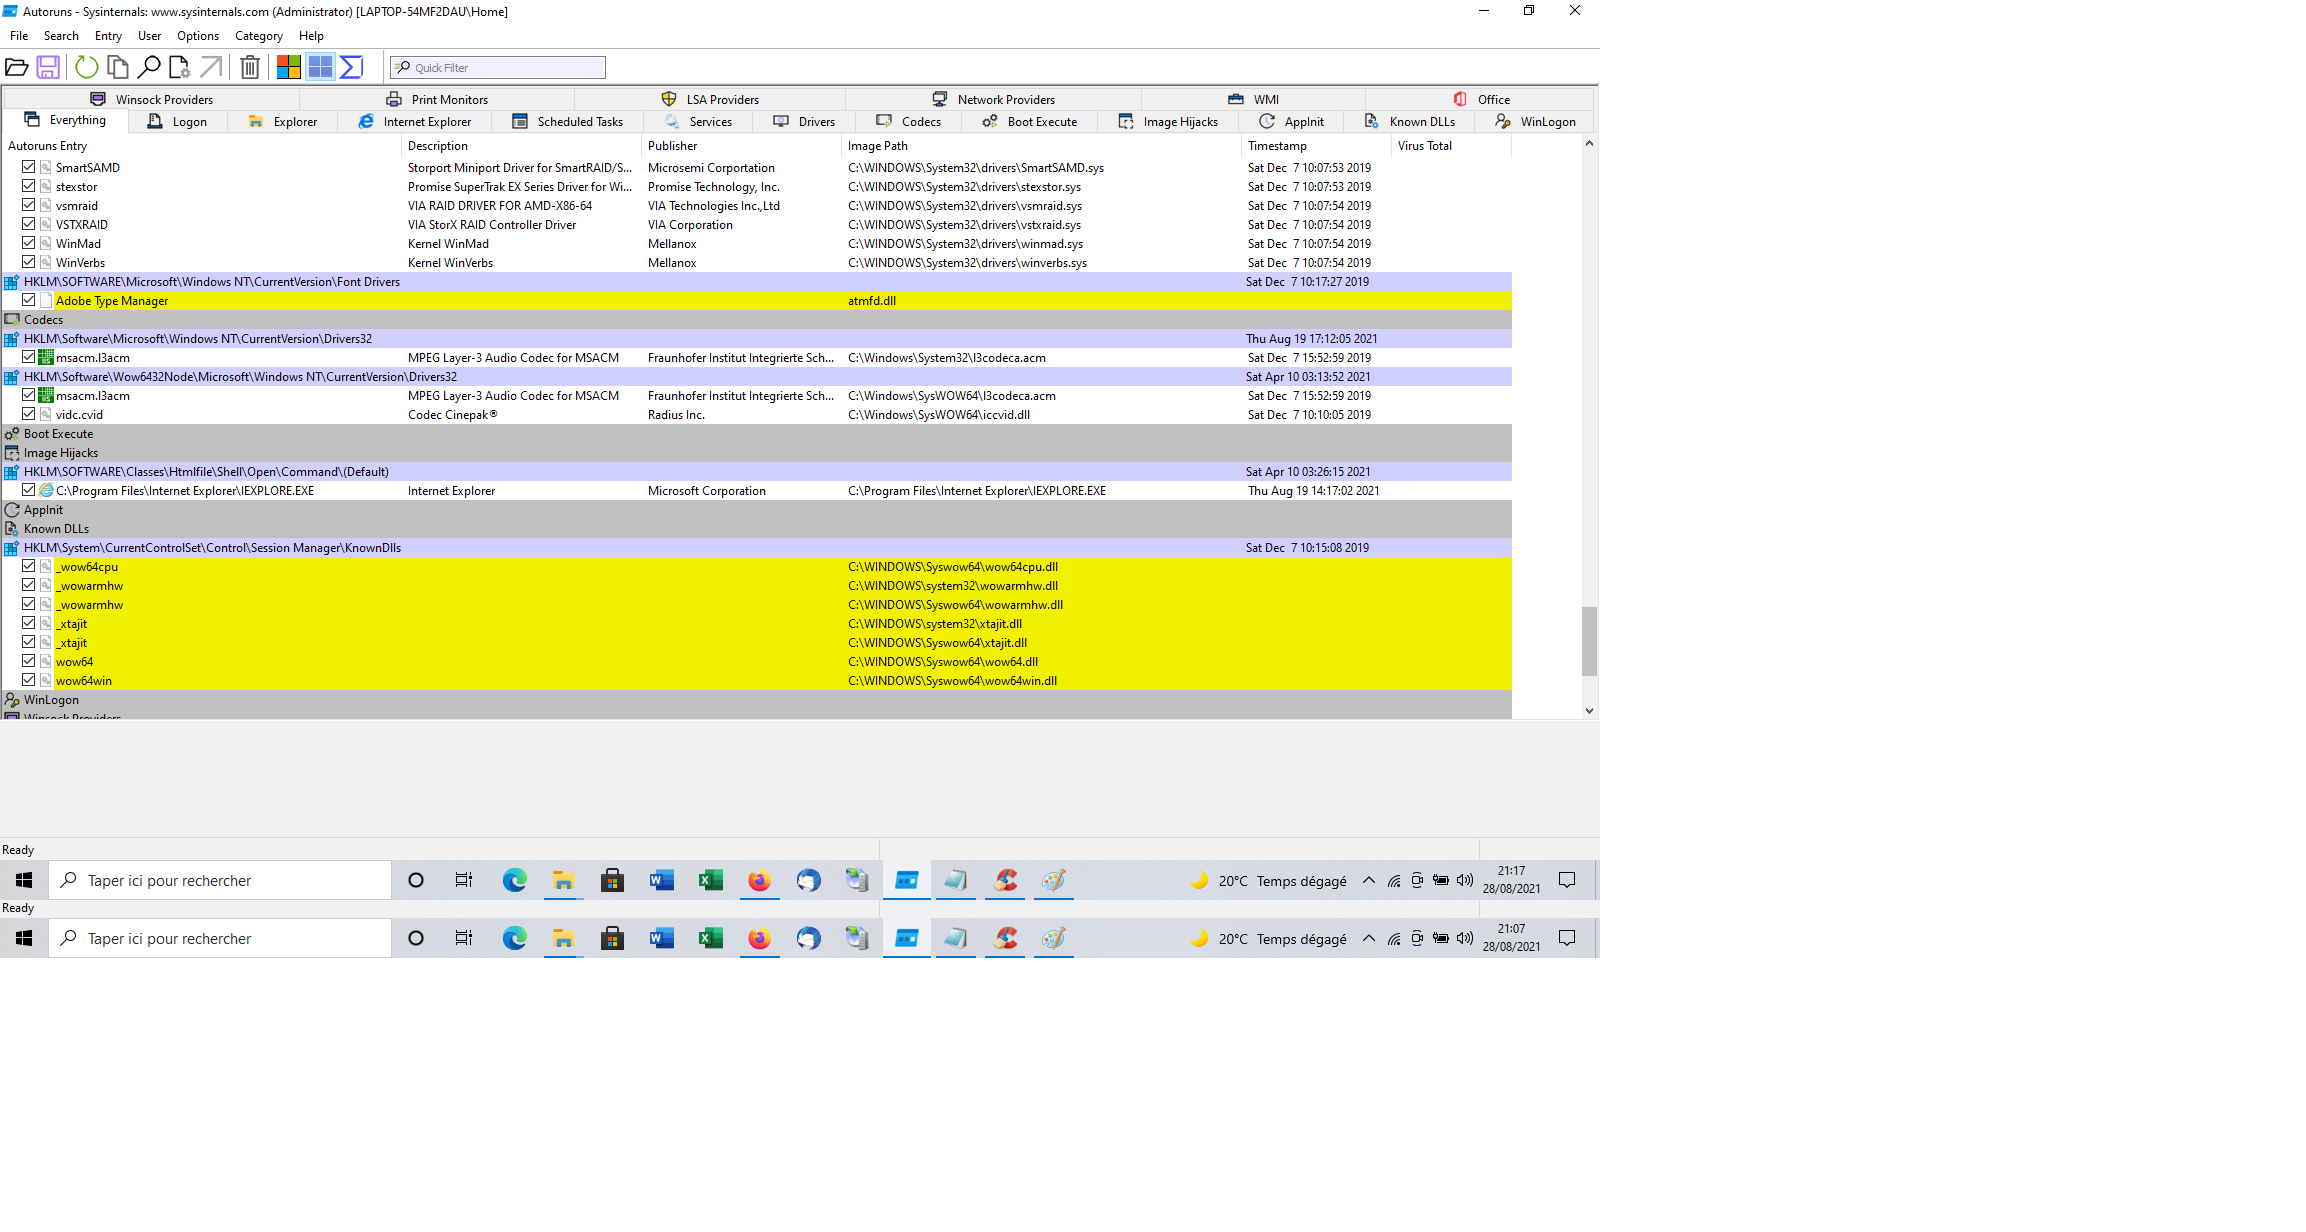
Task: Open the LSA Providers tab
Action: point(710,99)
